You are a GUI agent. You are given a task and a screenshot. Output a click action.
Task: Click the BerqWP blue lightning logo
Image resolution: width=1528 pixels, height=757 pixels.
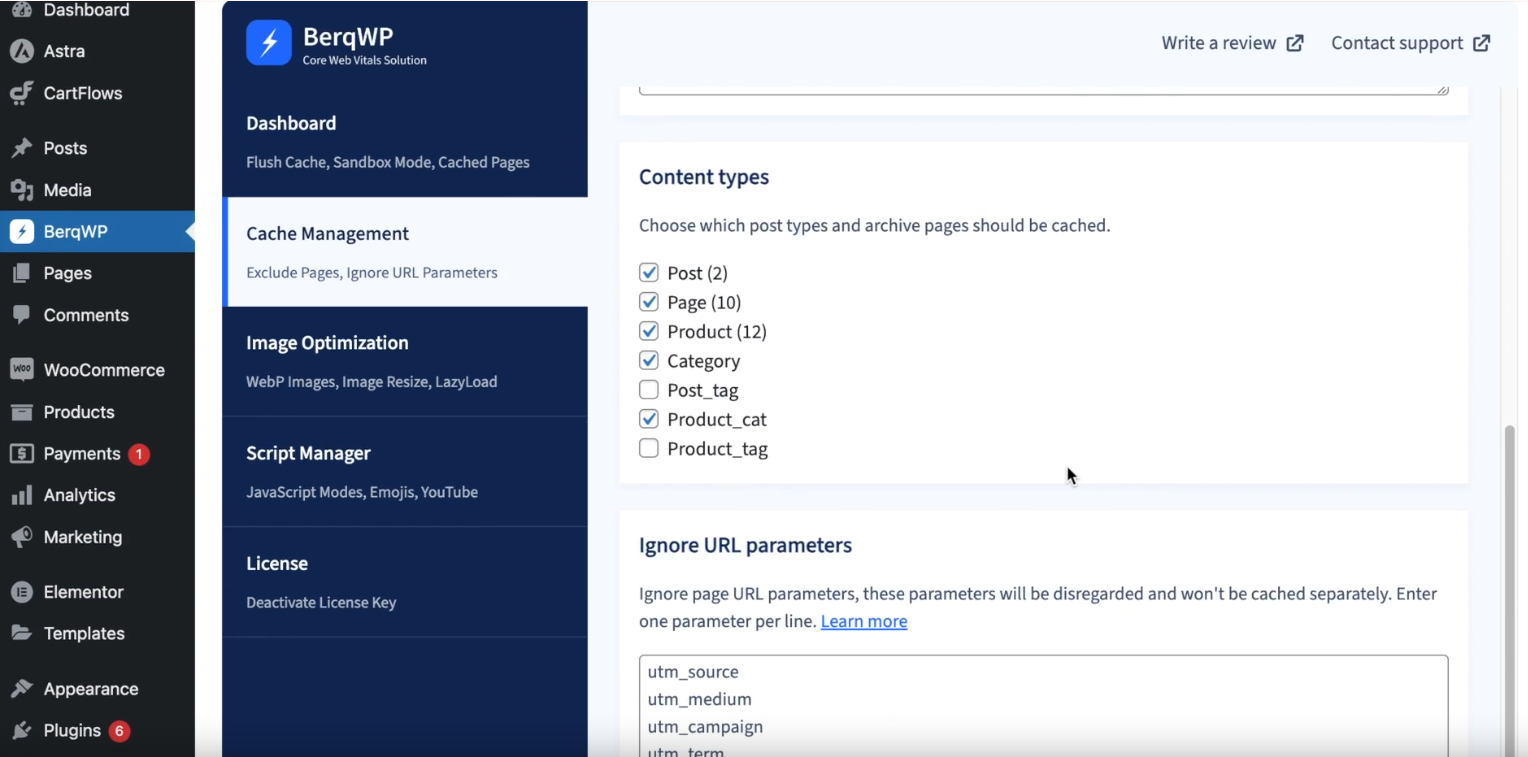pos(269,43)
